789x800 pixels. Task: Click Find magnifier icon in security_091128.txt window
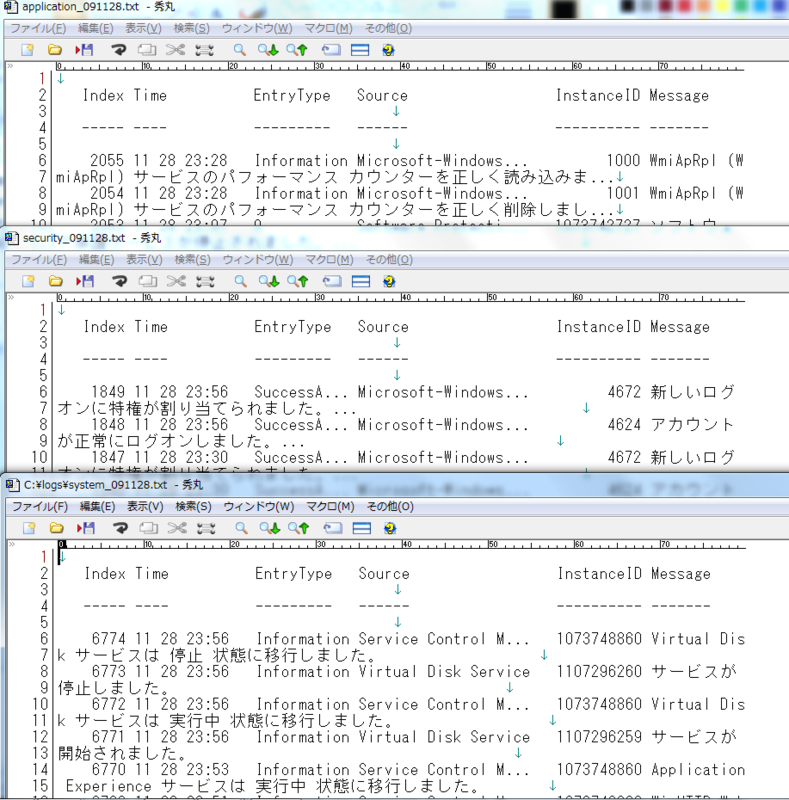[240, 281]
